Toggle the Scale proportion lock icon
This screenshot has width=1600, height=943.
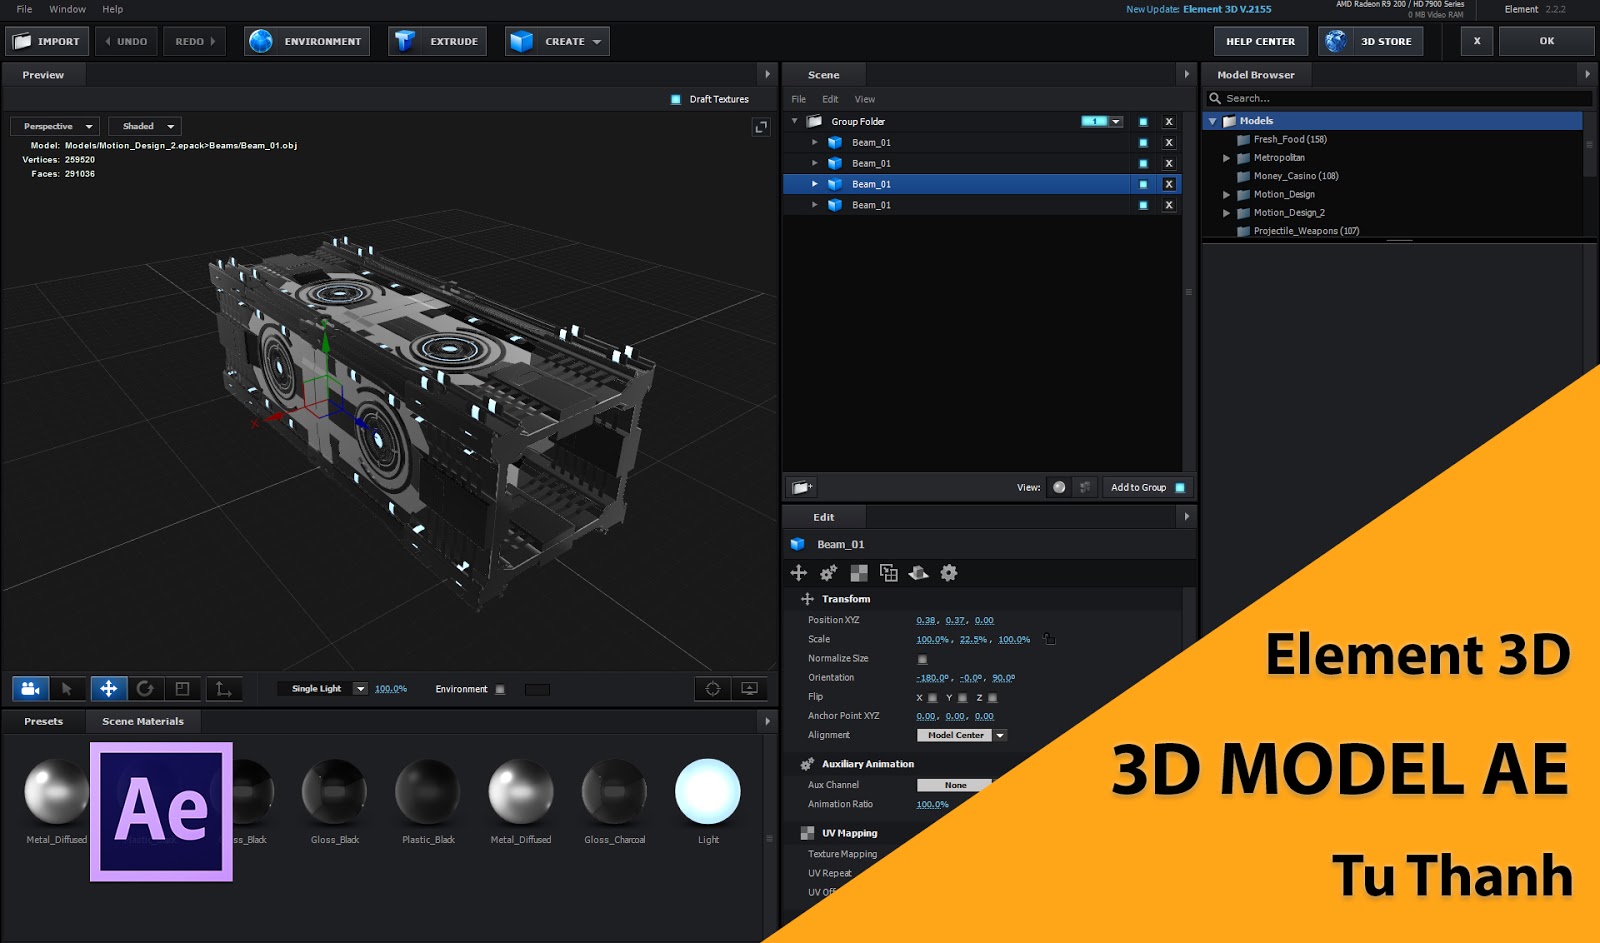point(1049,639)
